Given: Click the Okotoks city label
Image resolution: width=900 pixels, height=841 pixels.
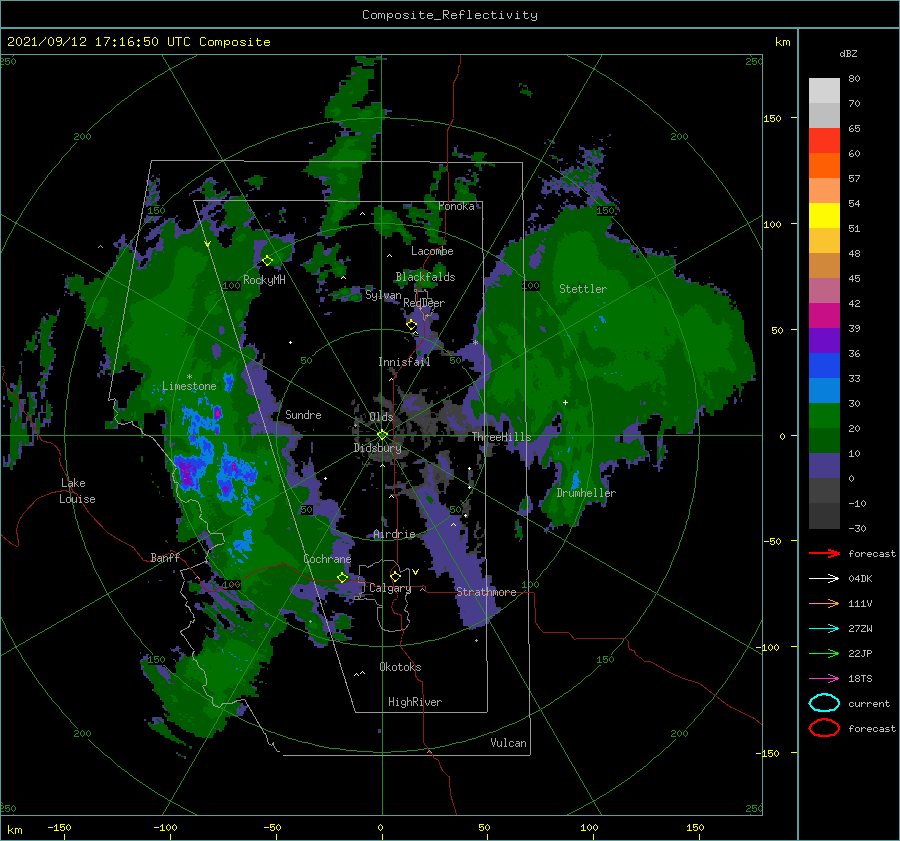Looking at the screenshot, I should (400, 667).
